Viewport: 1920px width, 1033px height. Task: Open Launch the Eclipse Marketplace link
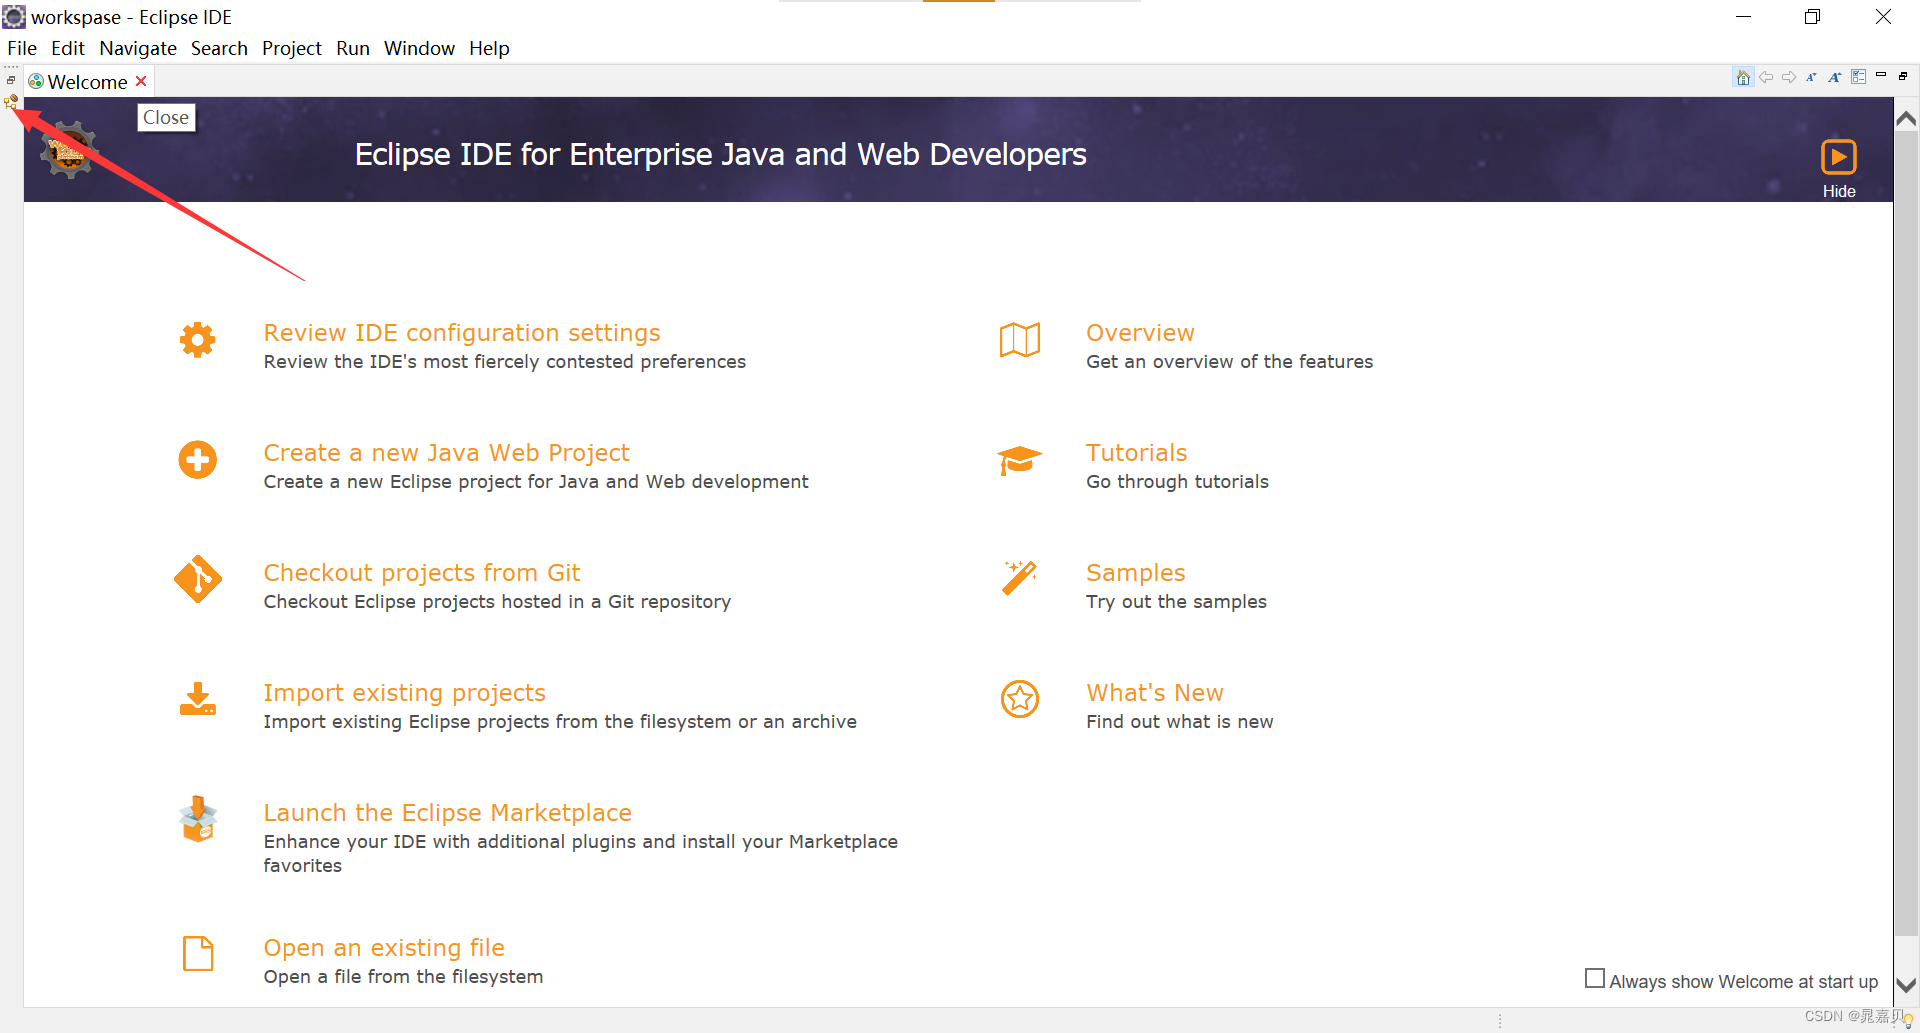click(447, 813)
